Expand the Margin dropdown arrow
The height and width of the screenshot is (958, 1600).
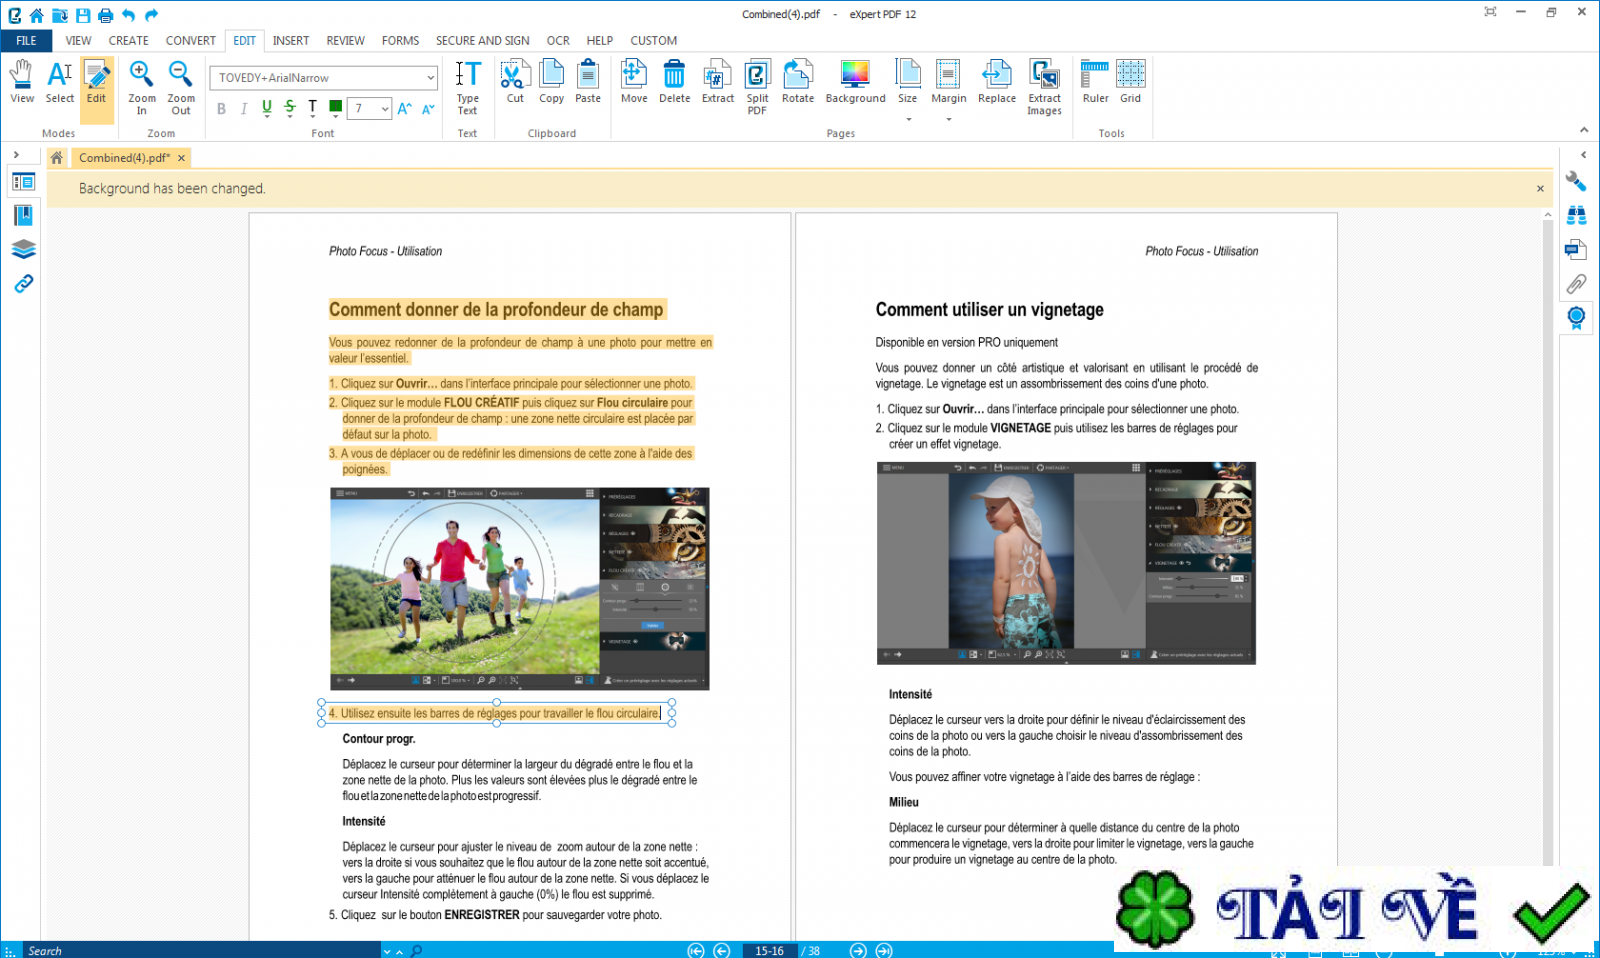tap(948, 119)
